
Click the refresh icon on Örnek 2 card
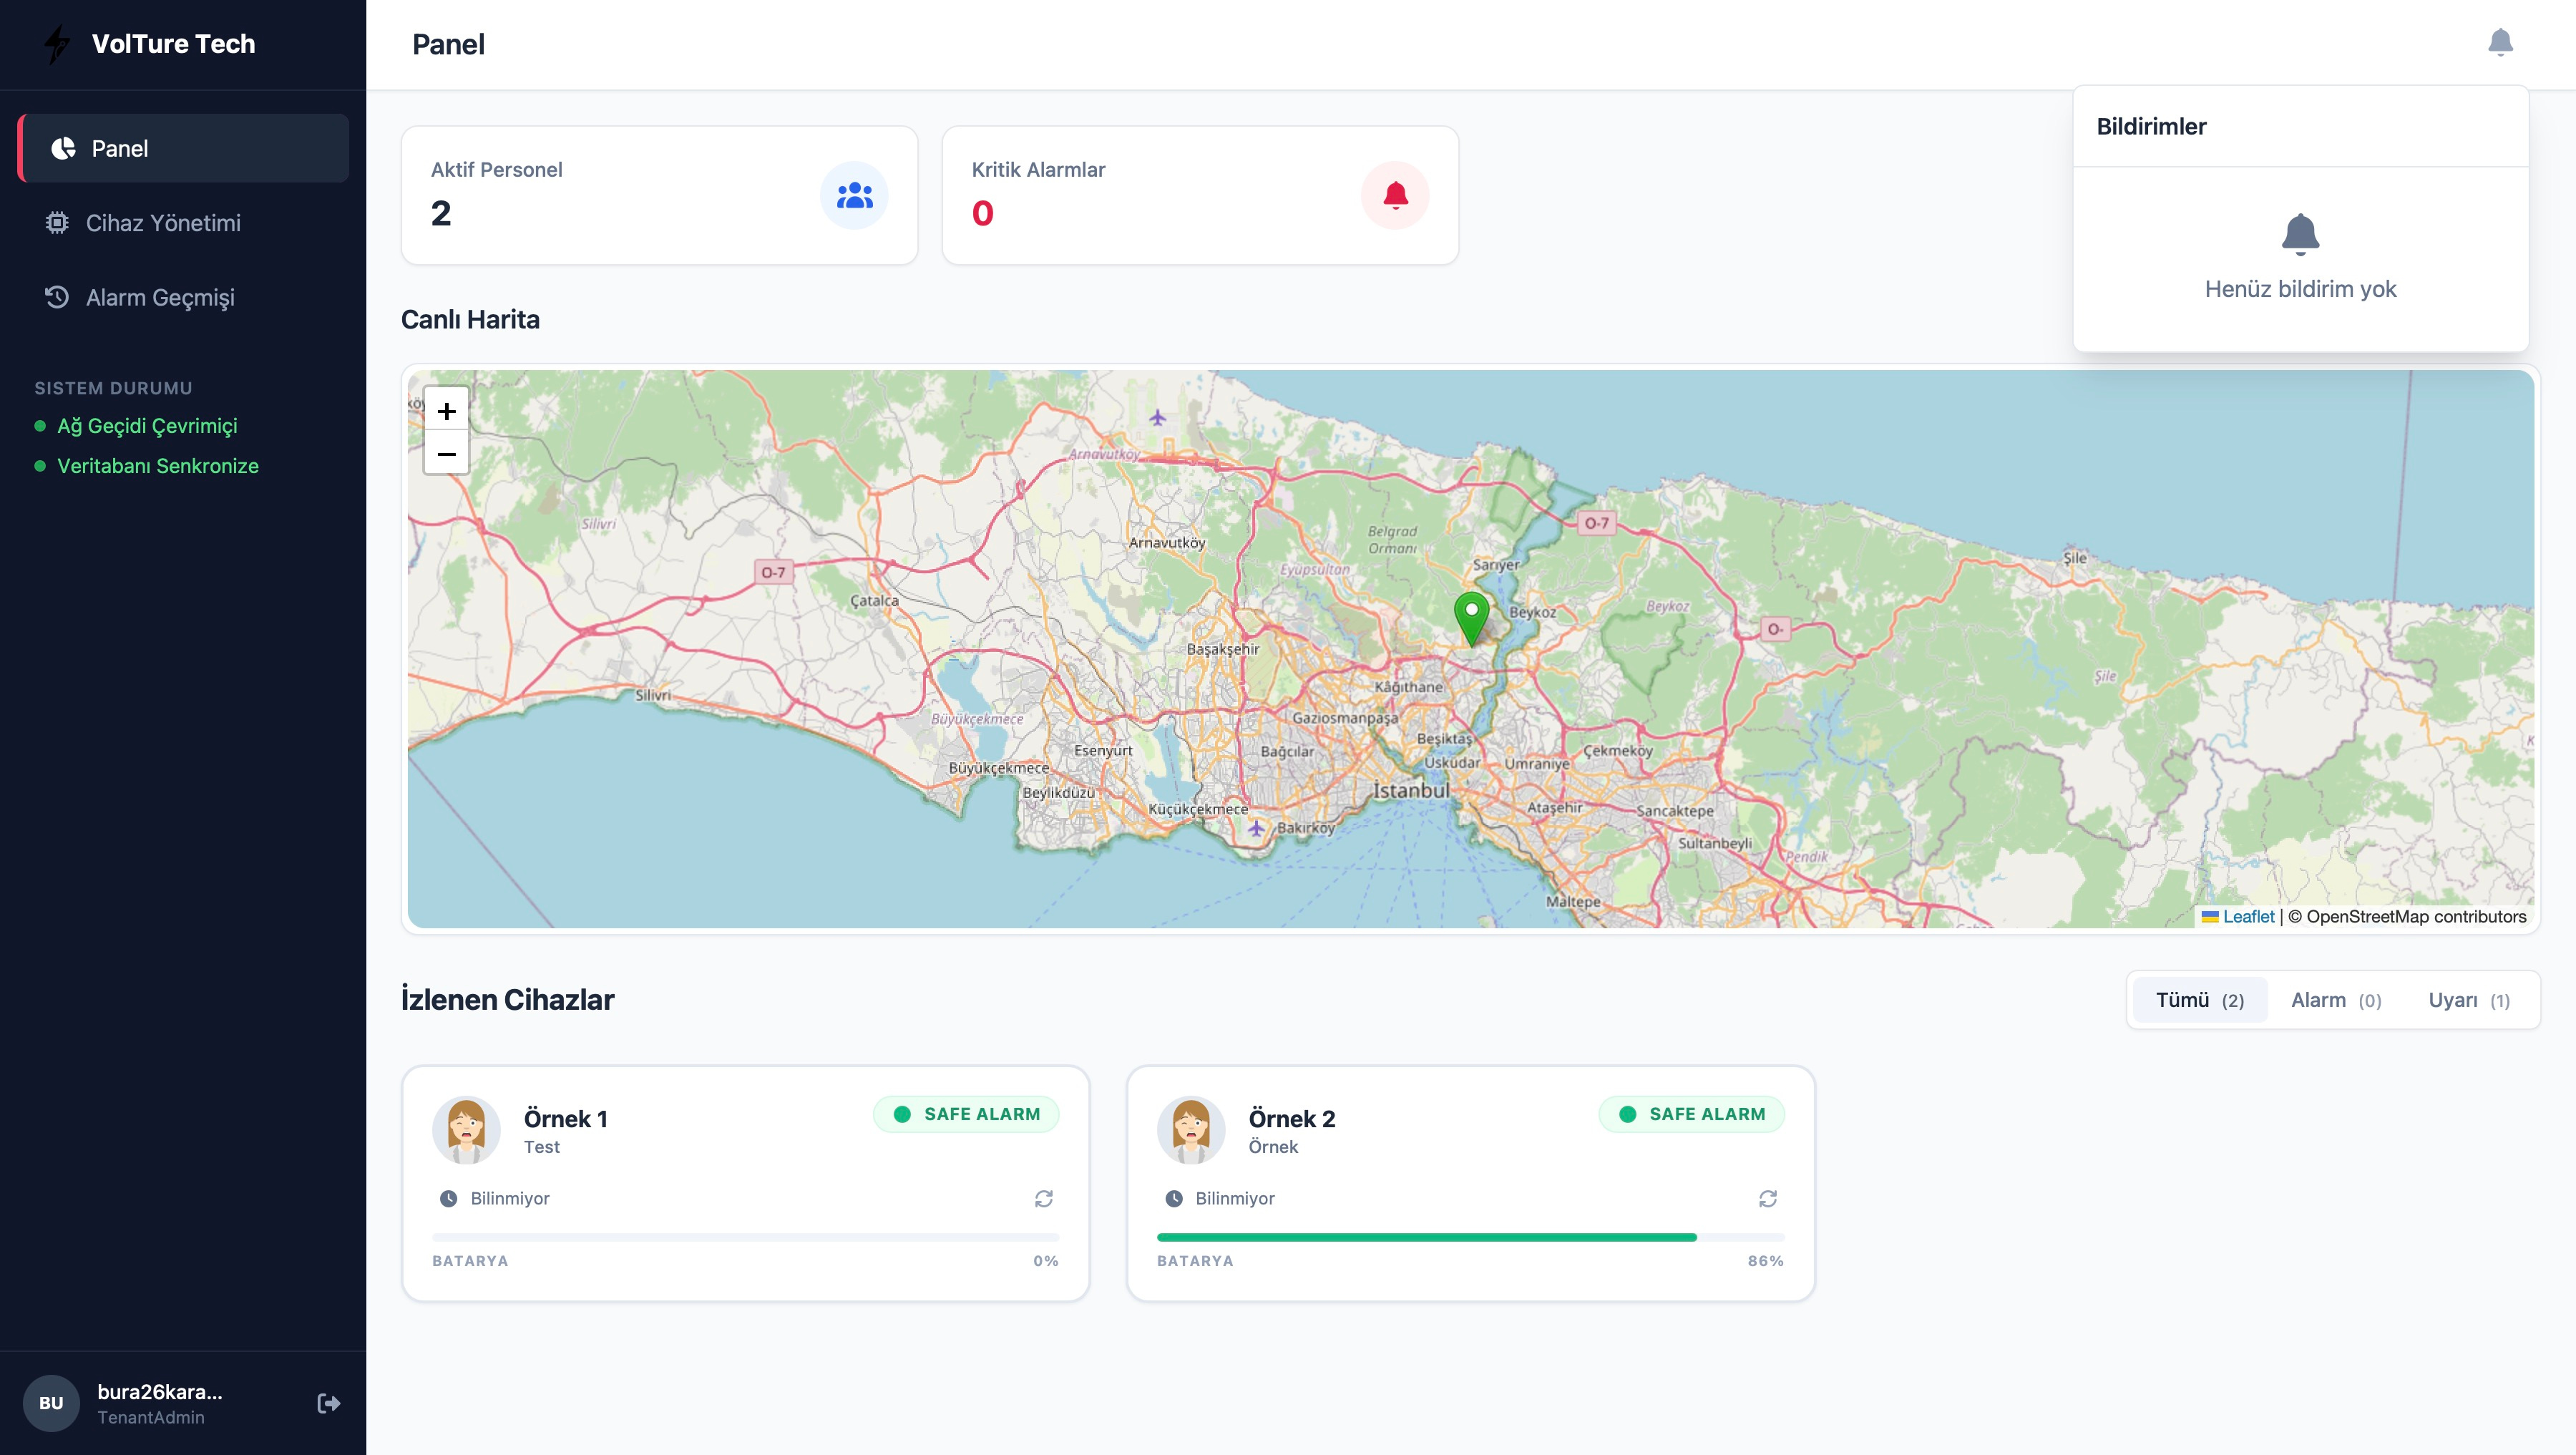[1767, 1198]
